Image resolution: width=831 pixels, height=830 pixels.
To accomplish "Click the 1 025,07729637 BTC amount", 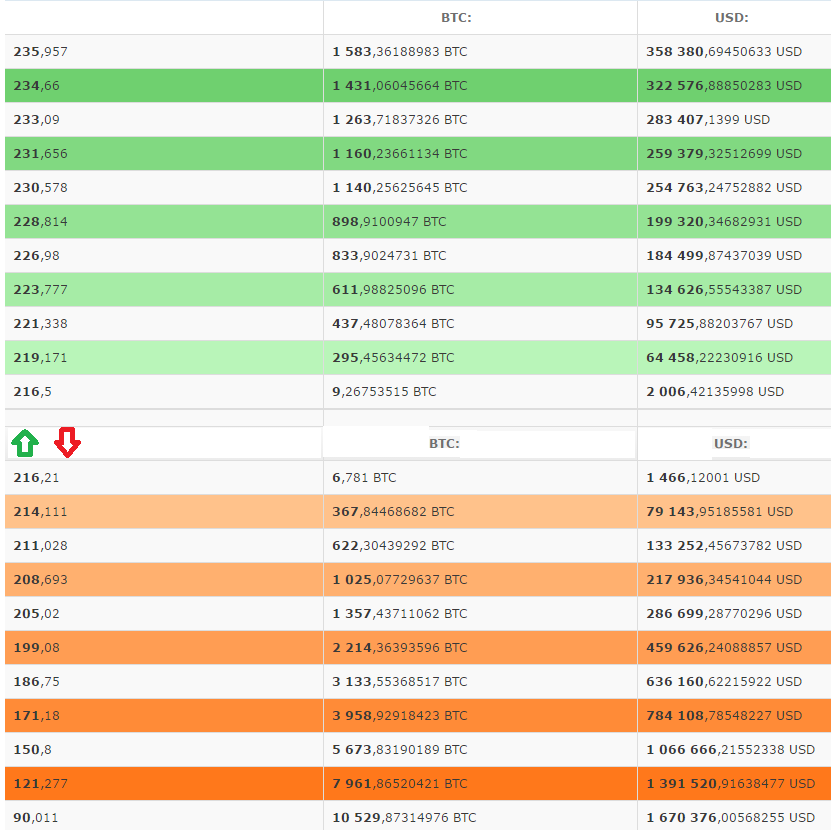I will coord(400,579).
